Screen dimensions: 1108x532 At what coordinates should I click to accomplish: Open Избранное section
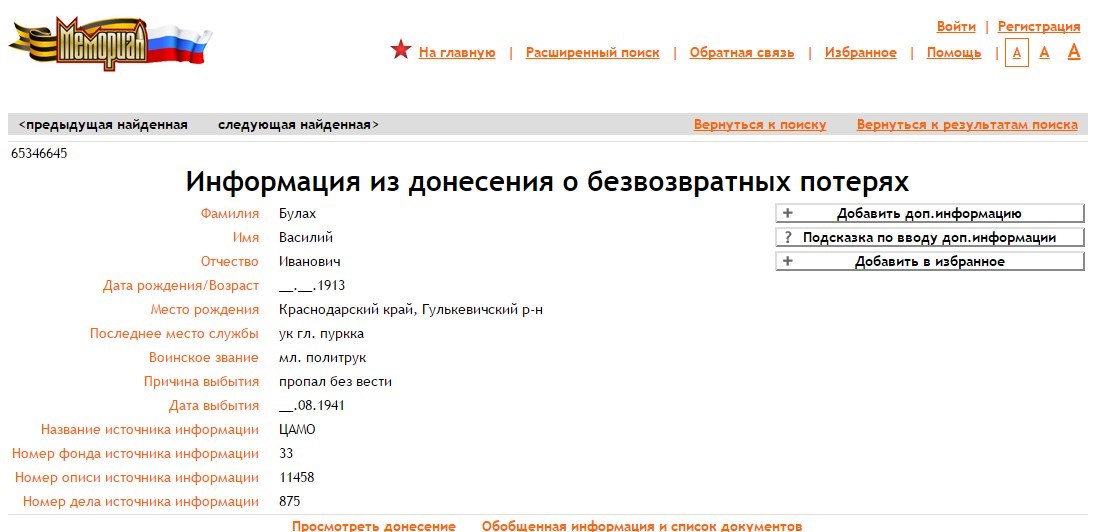pyautogui.click(x=861, y=52)
